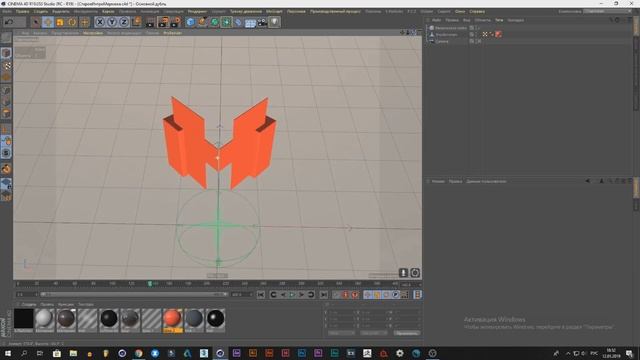Click Render to Picture Viewer icon
Screen dimensions: 640x360
[x=163, y=22]
